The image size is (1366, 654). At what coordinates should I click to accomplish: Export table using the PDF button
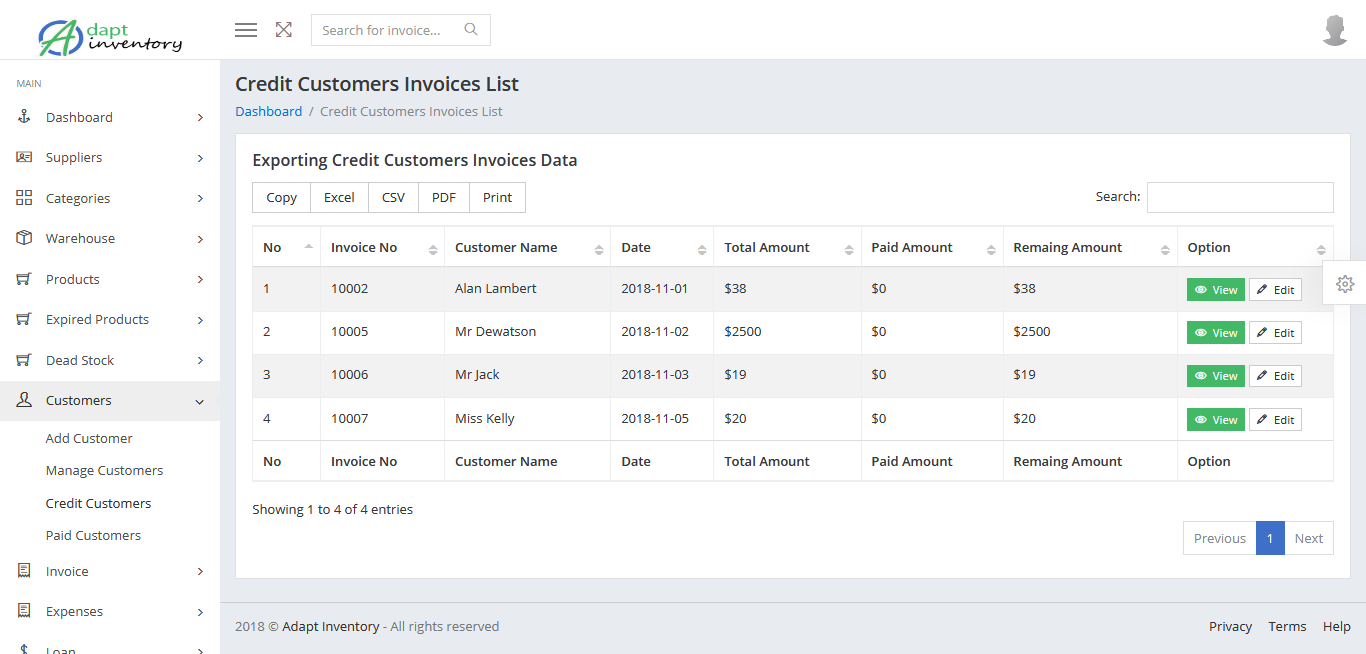pyautogui.click(x=443, y=198)
